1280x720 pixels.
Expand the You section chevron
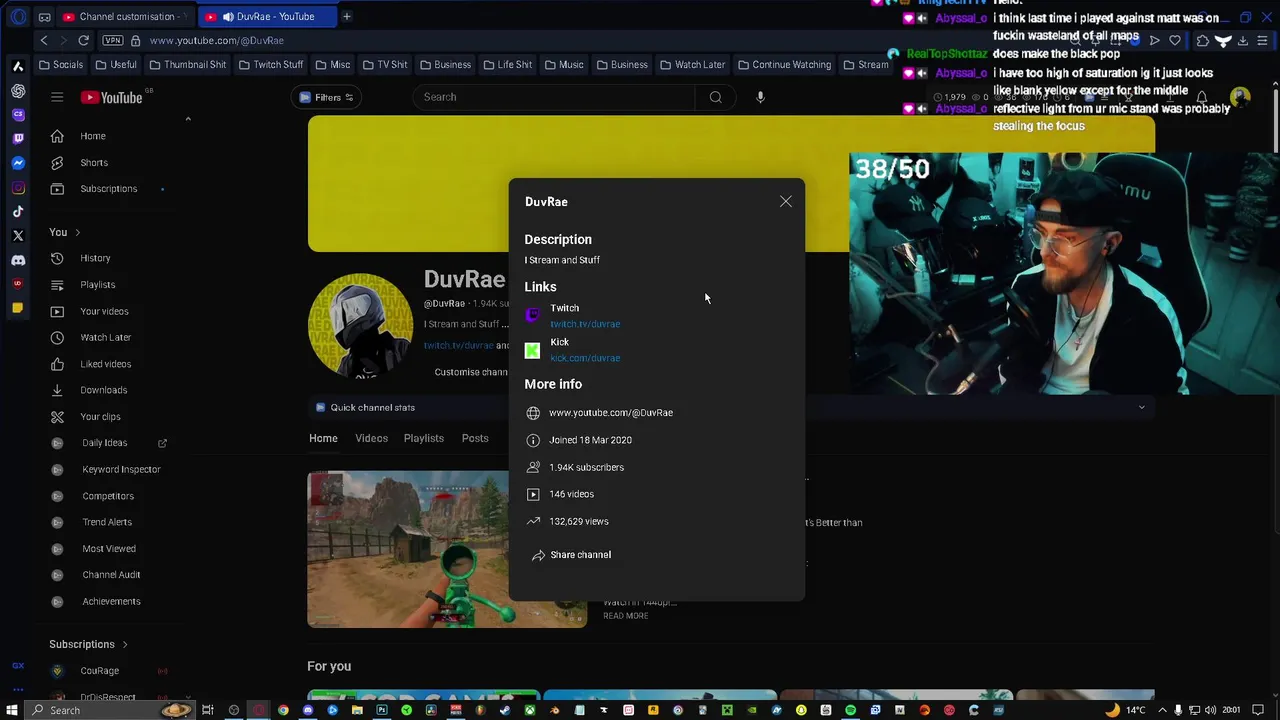coord(77,233)
